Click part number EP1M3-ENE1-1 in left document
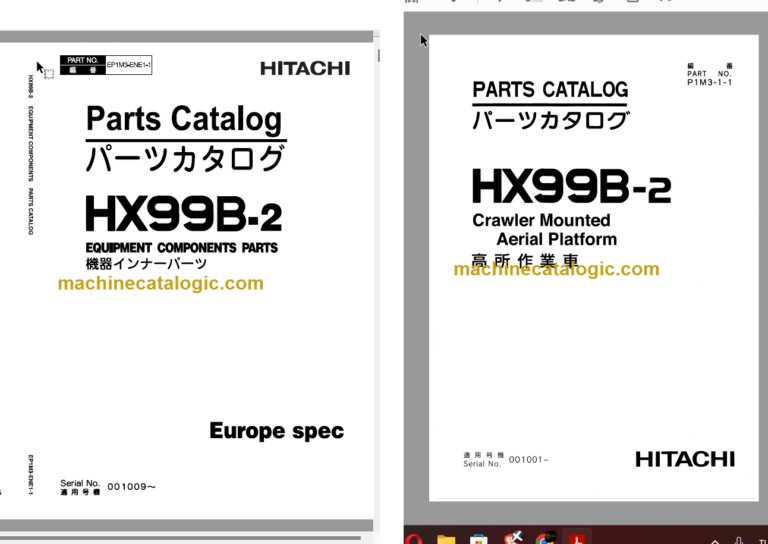Screen dimensions: 768x544 click(x=128, y=65)
